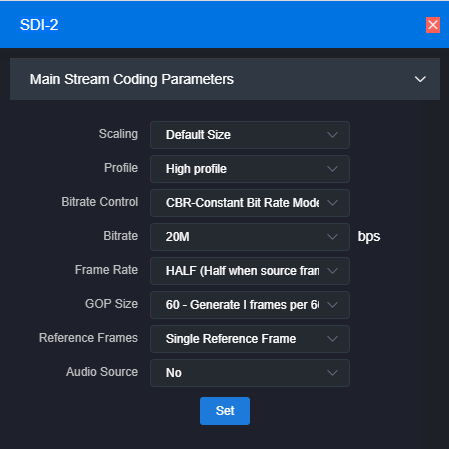Open the Audio Source dropdown showing No

pyautogui.click(x=250, y=373)
